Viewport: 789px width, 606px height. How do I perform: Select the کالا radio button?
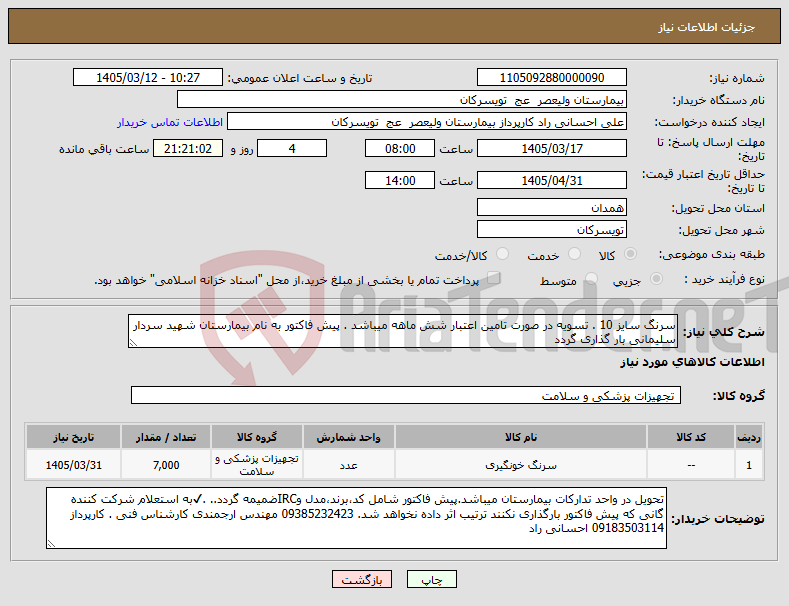pyautogui.click(x=630, y=254)
